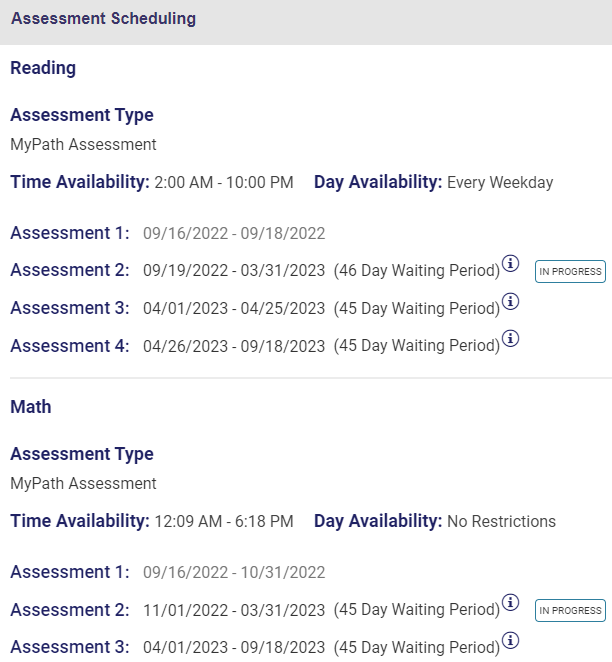This screenshot has height=662, width=612.
Task: Click Reading time availability 2:00 AM - 10:00 PM
Action: point(224,183)
